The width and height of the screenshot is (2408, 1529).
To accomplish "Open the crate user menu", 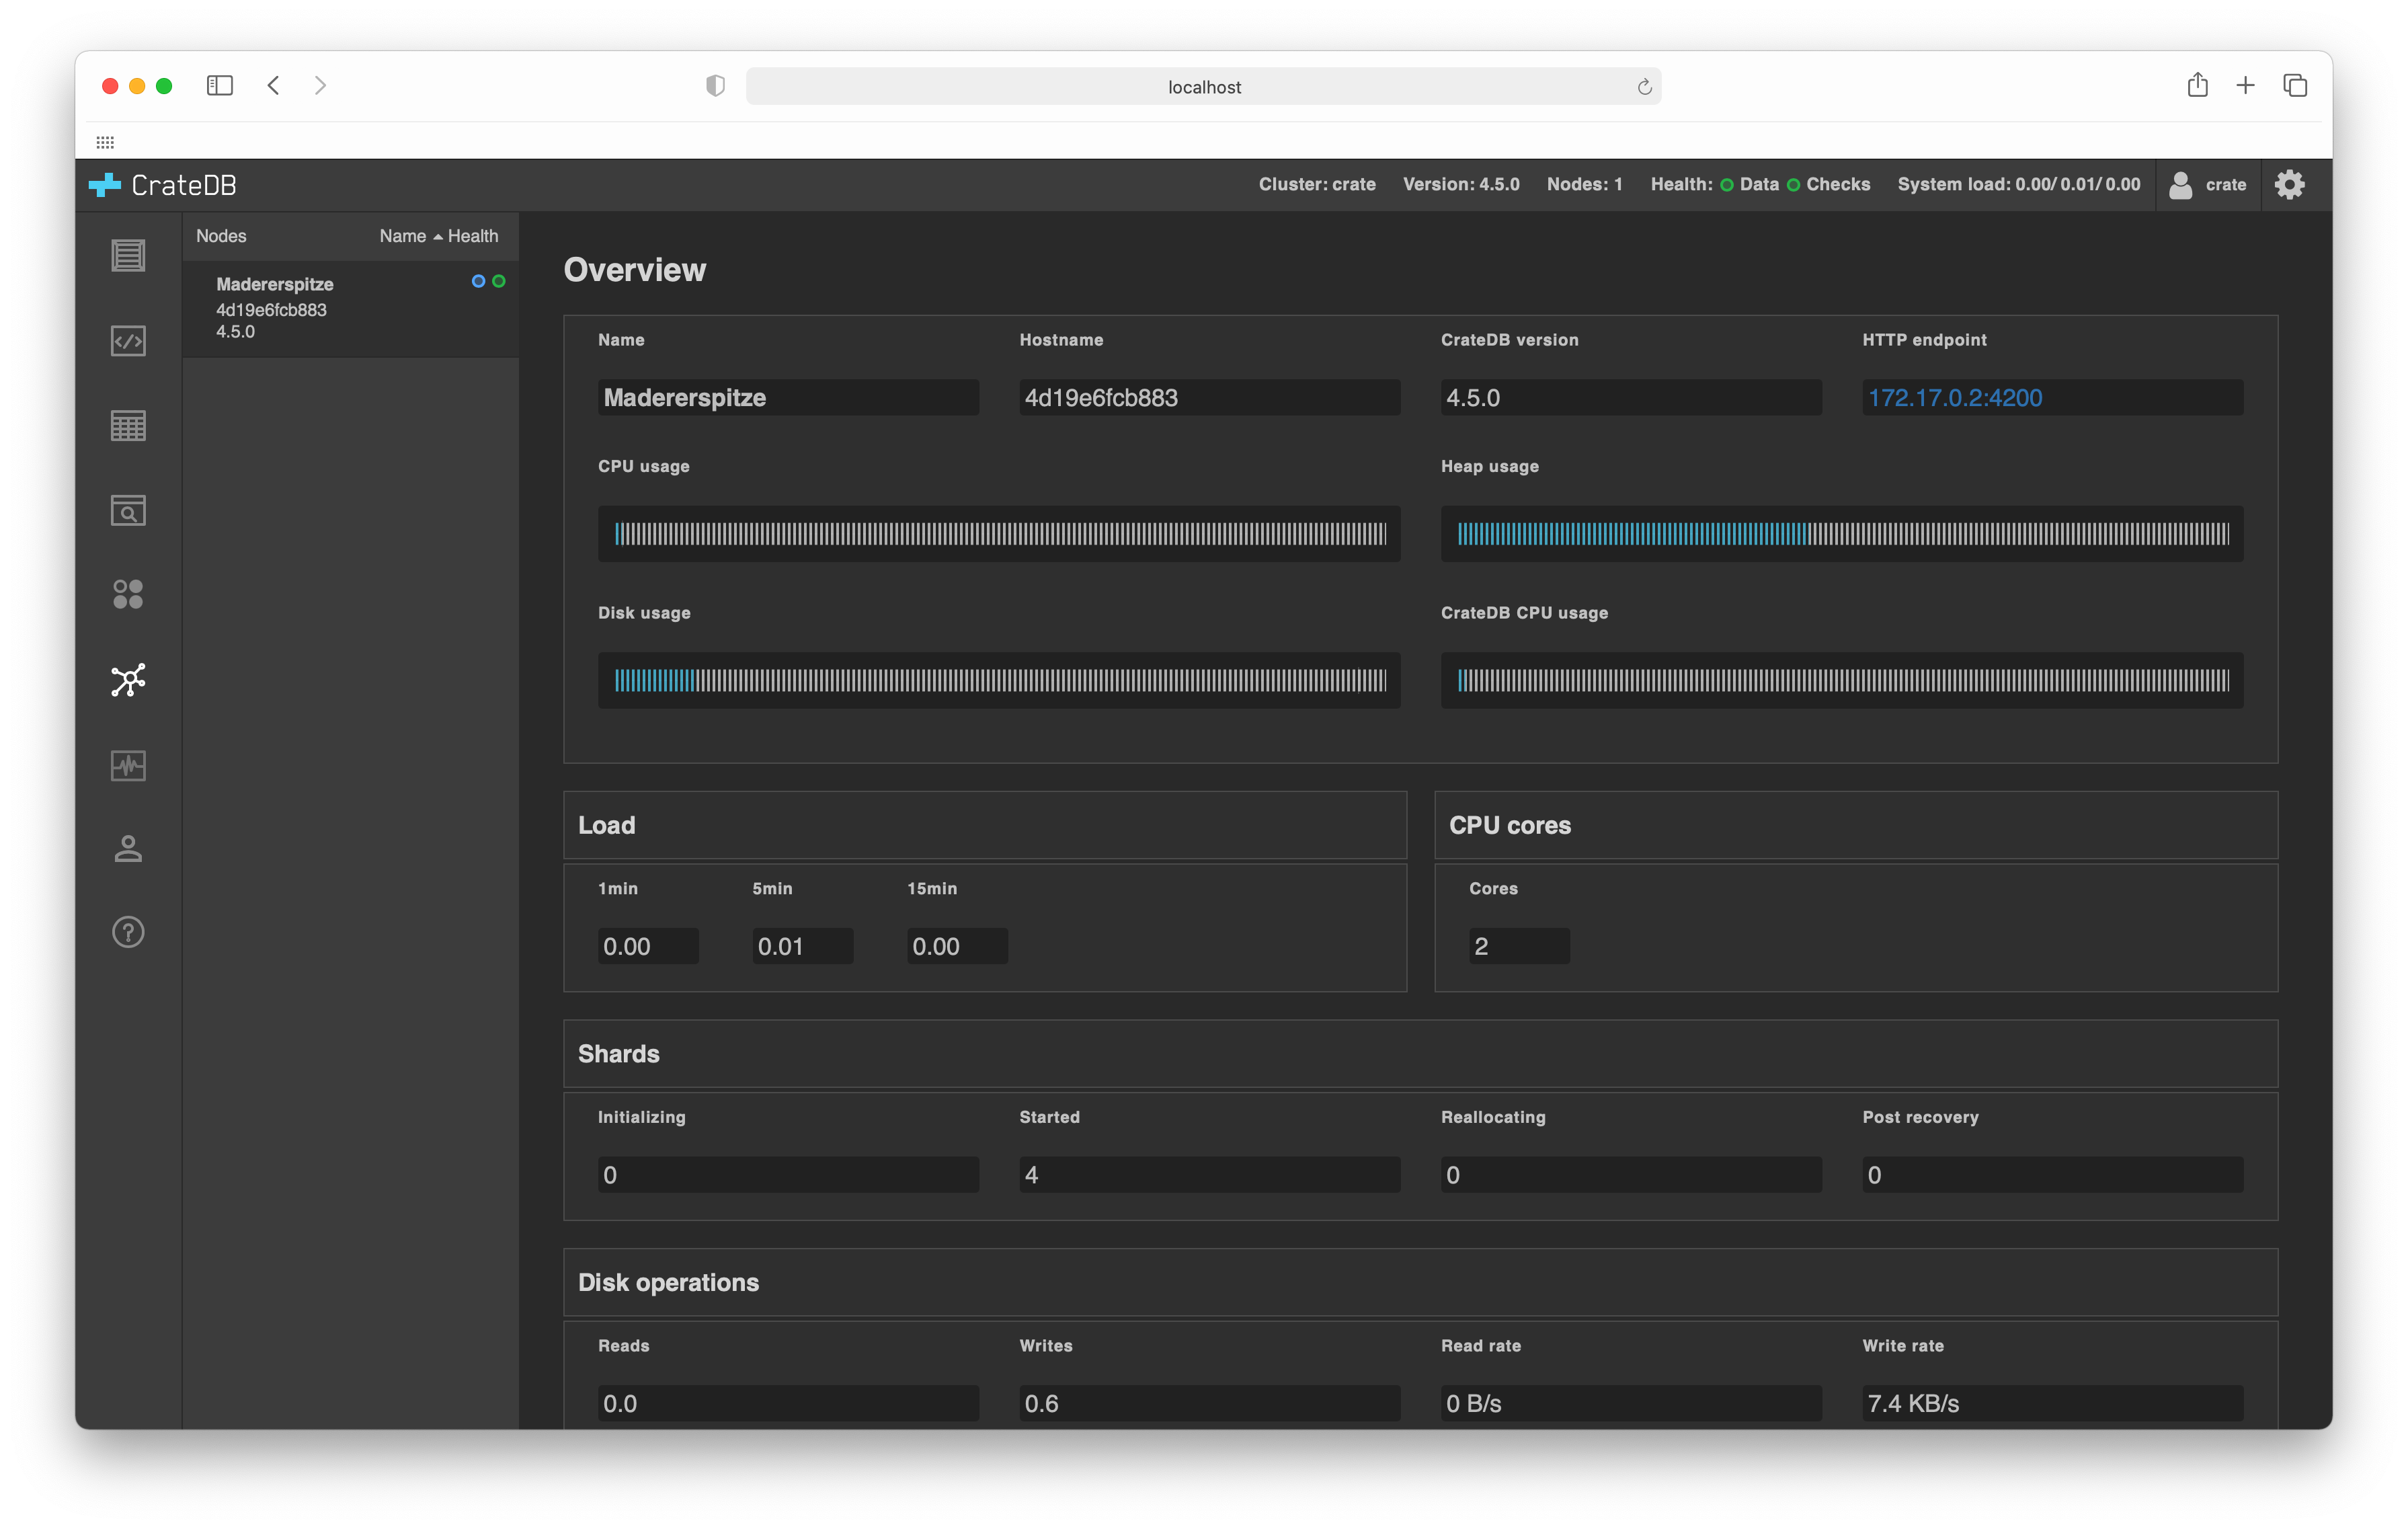I will (2208, 185).
